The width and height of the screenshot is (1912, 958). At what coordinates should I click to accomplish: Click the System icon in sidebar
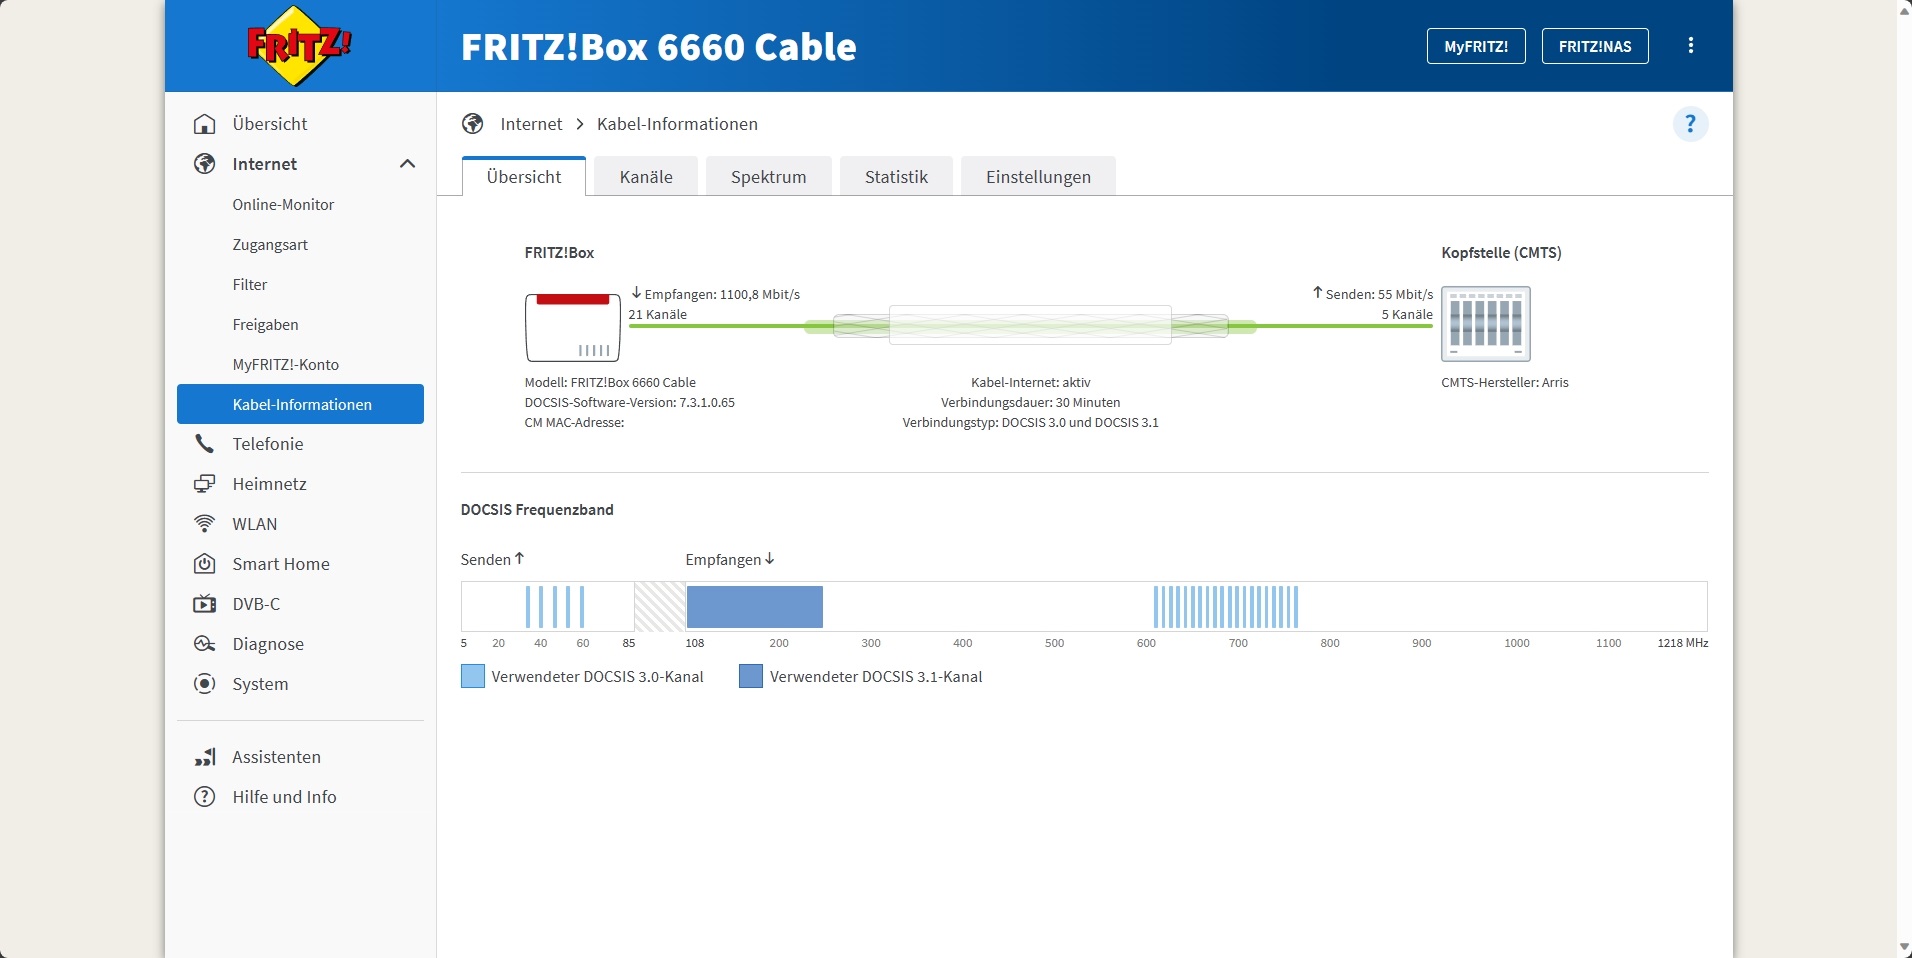pyautogui.click(x=204, y=683)
